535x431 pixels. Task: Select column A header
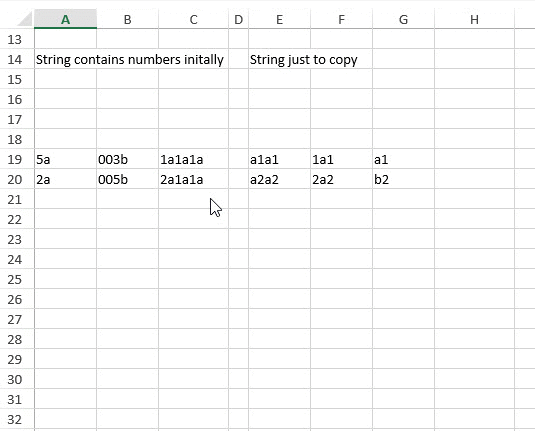click(x=66, y=19)
